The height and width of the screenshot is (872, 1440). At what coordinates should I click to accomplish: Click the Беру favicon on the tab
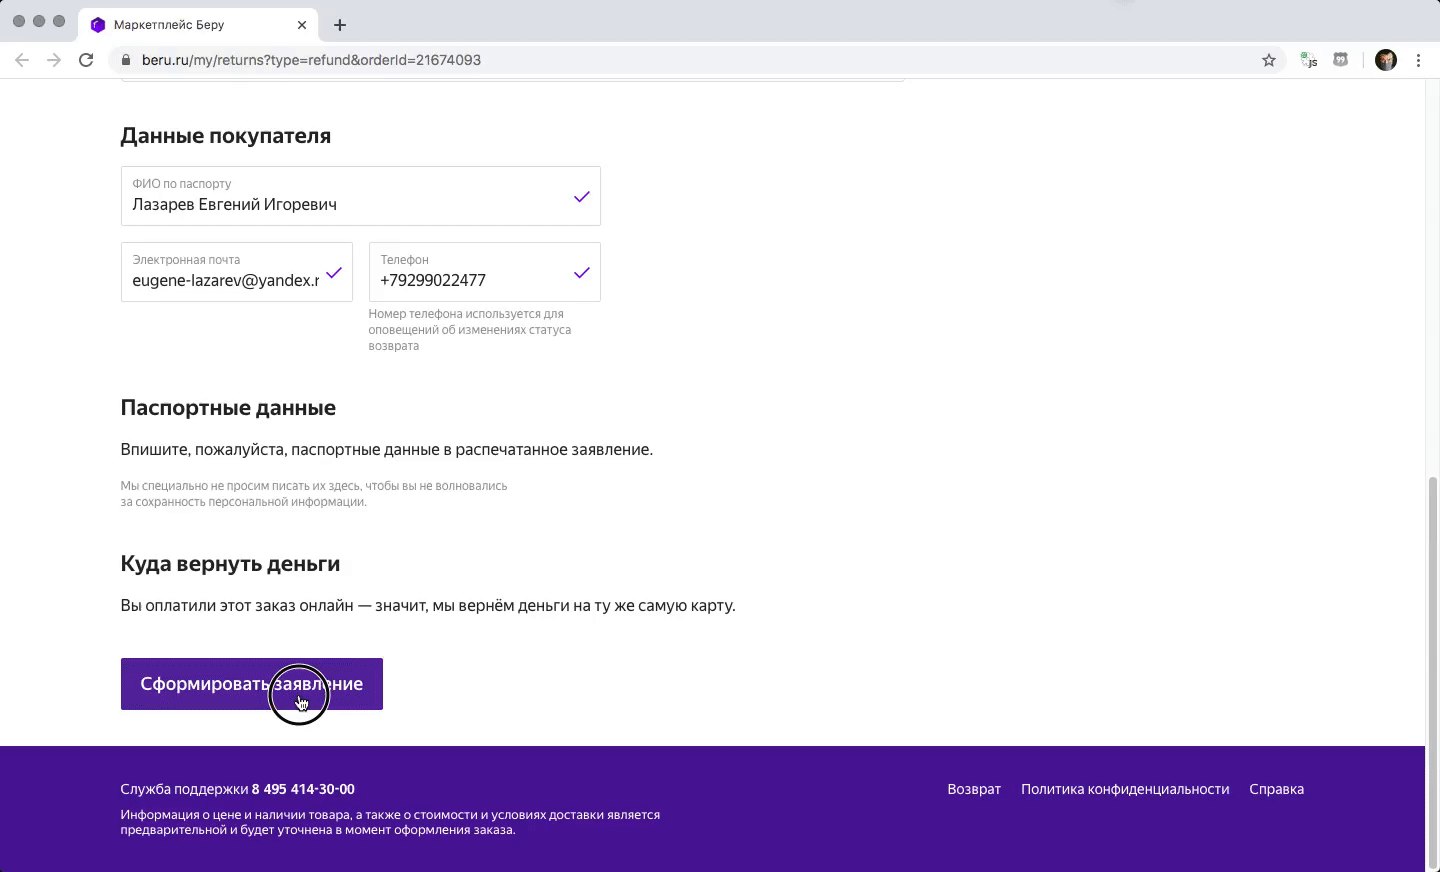98,25
